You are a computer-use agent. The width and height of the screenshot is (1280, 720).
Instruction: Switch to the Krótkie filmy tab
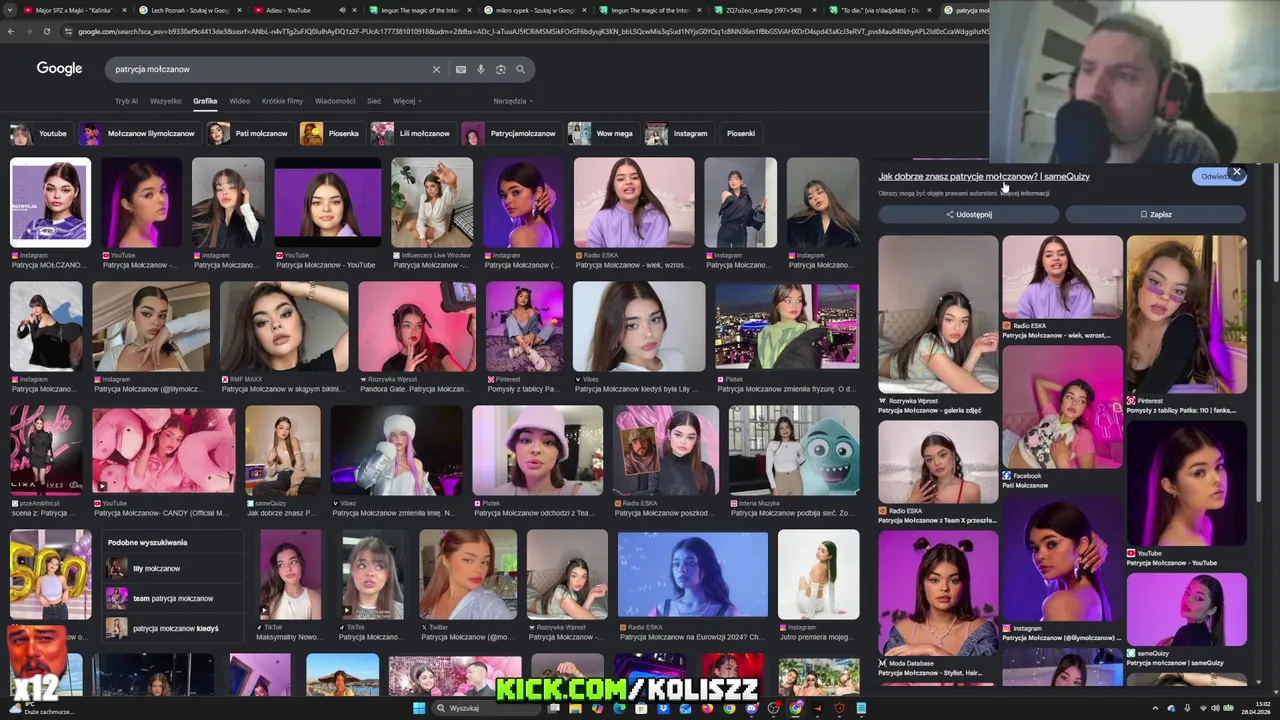pos(282,101)
